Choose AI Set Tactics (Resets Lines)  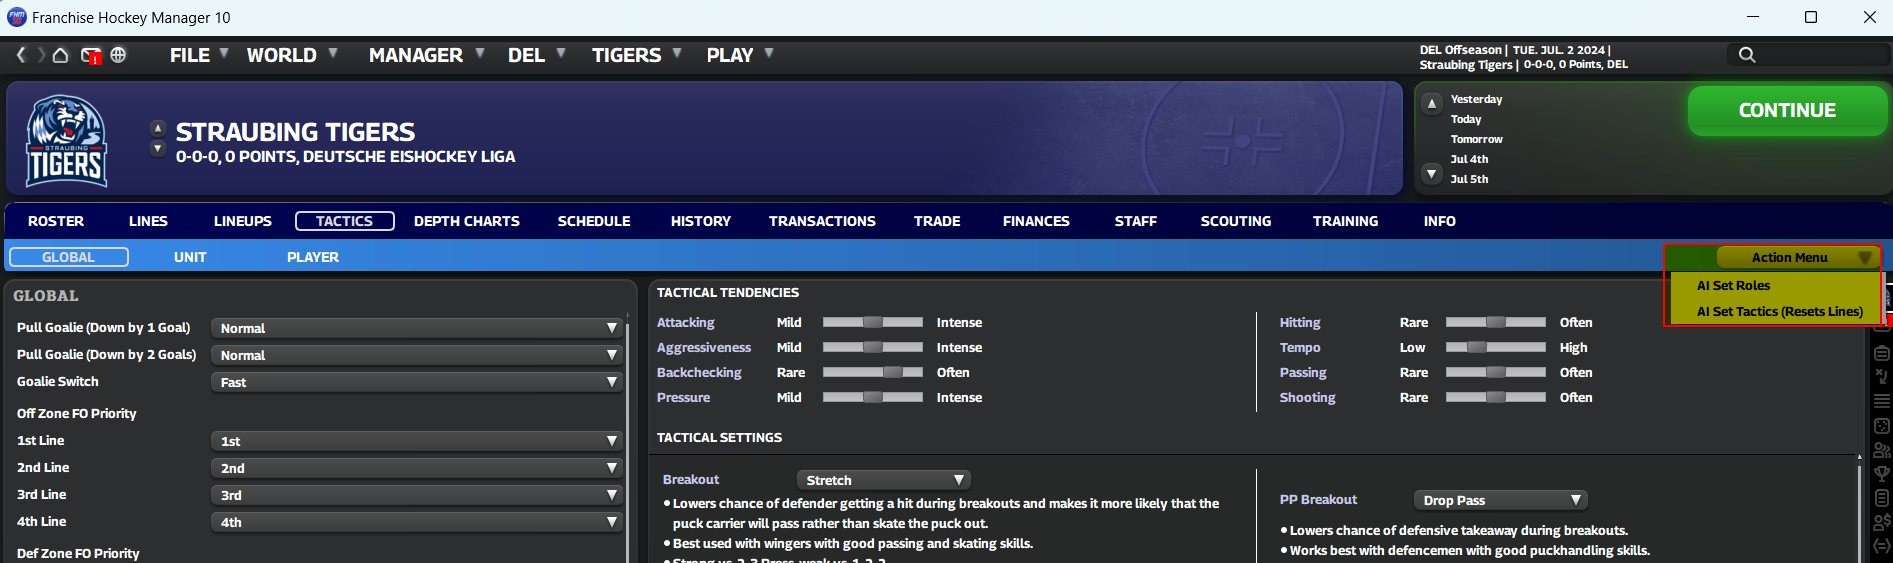coord(1780,311)
